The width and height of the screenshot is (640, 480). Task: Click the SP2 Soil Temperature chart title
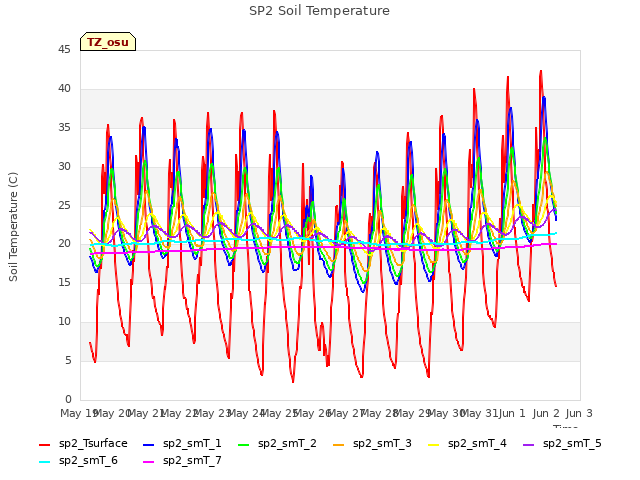[319, 11]
